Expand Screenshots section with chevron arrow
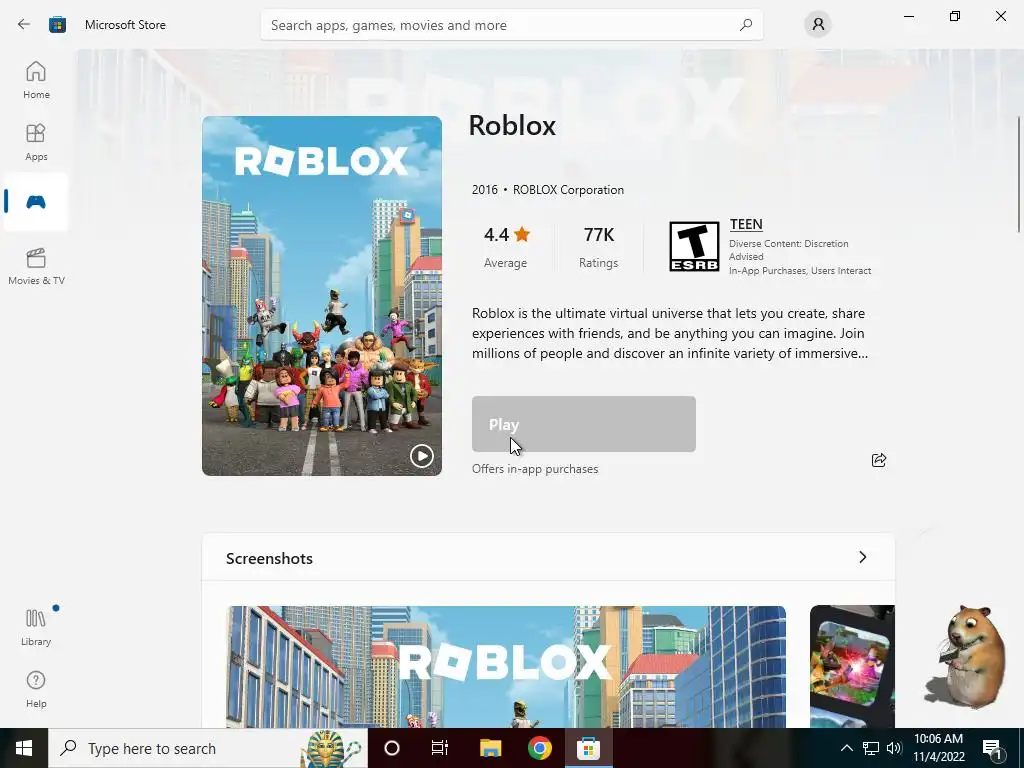1024x768 pixels. pyautogui.click(x=863, y=557)
